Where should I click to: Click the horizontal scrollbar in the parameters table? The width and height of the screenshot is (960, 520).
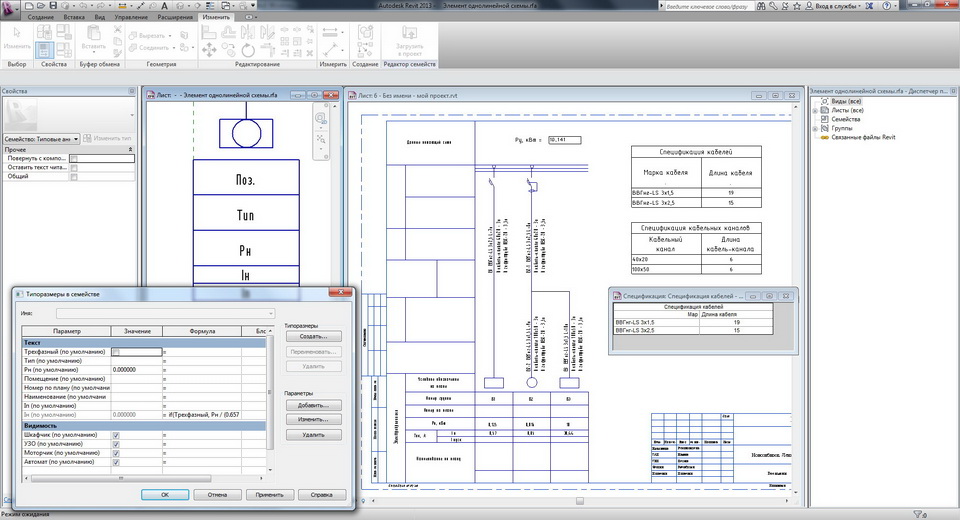click(121, 478)
